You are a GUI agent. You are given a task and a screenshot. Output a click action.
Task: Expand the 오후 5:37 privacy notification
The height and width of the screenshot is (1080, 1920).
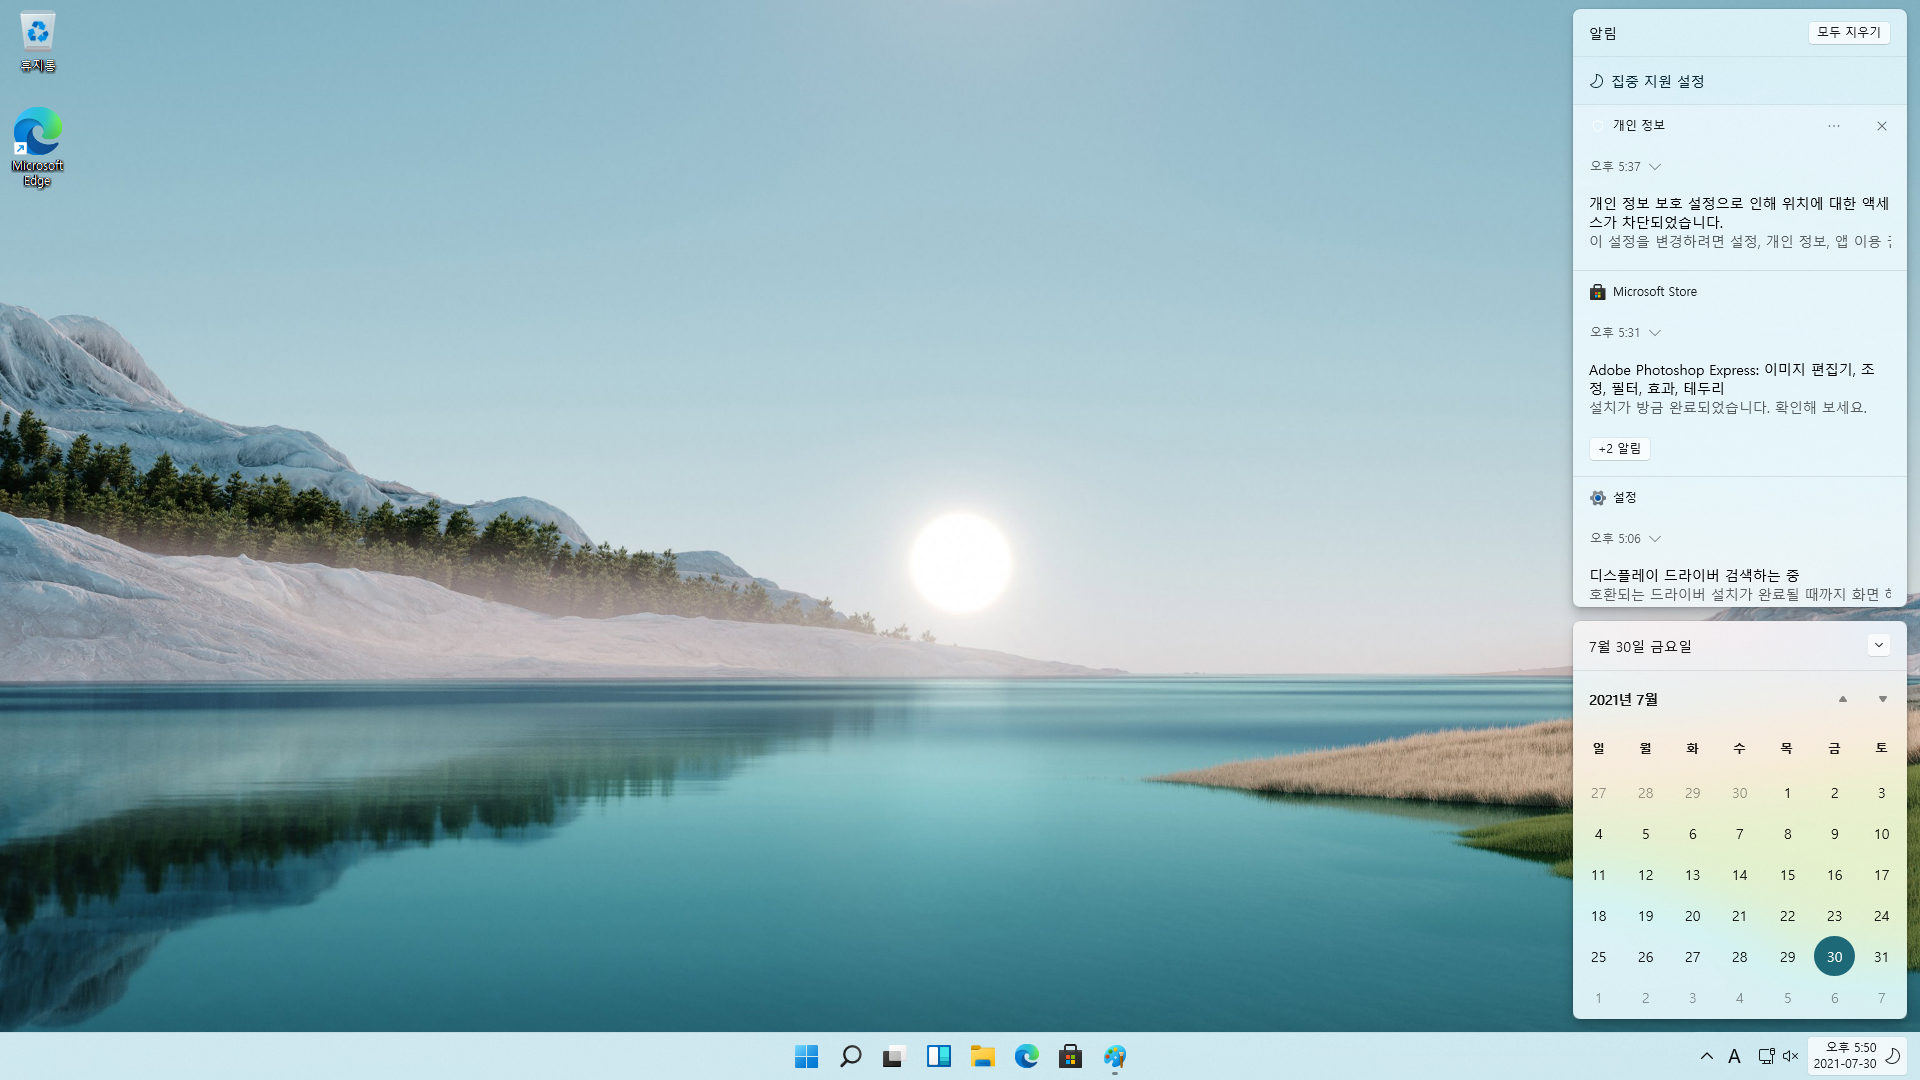[x=1655, y=167]
